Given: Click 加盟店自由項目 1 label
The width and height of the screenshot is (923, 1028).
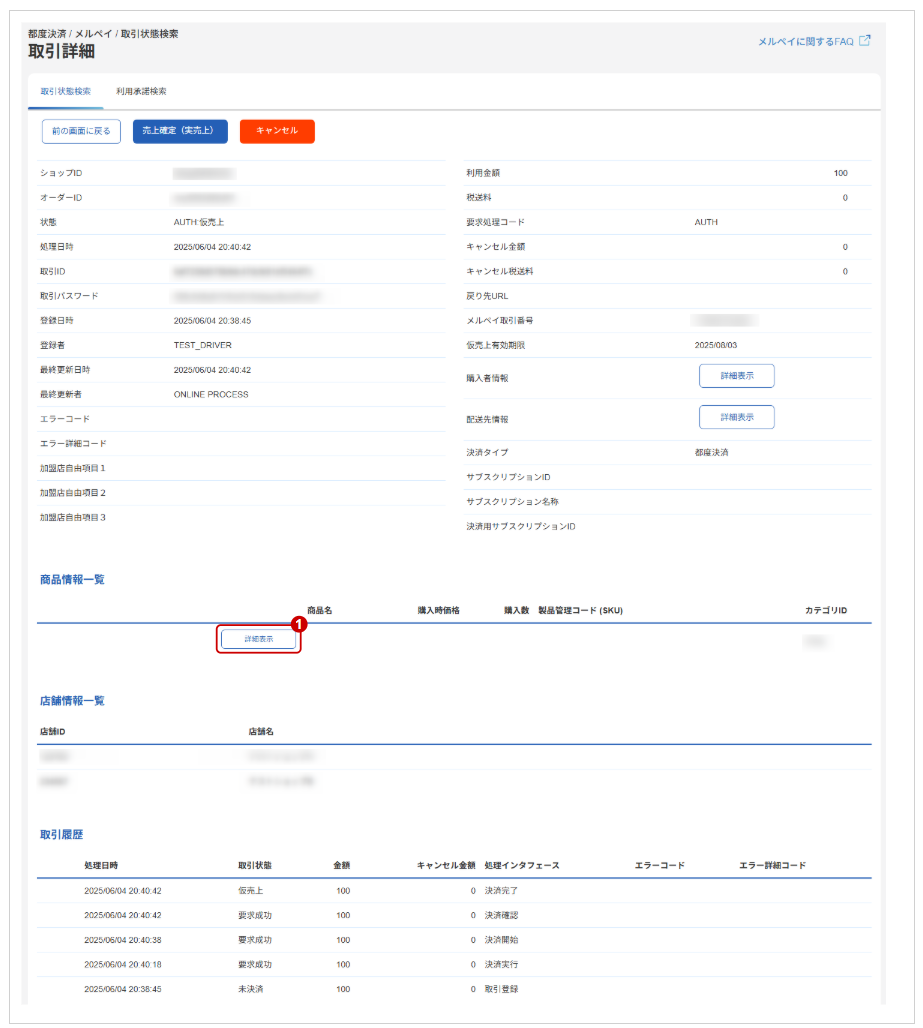Looking at the screenshot, I should click(72, 468).
